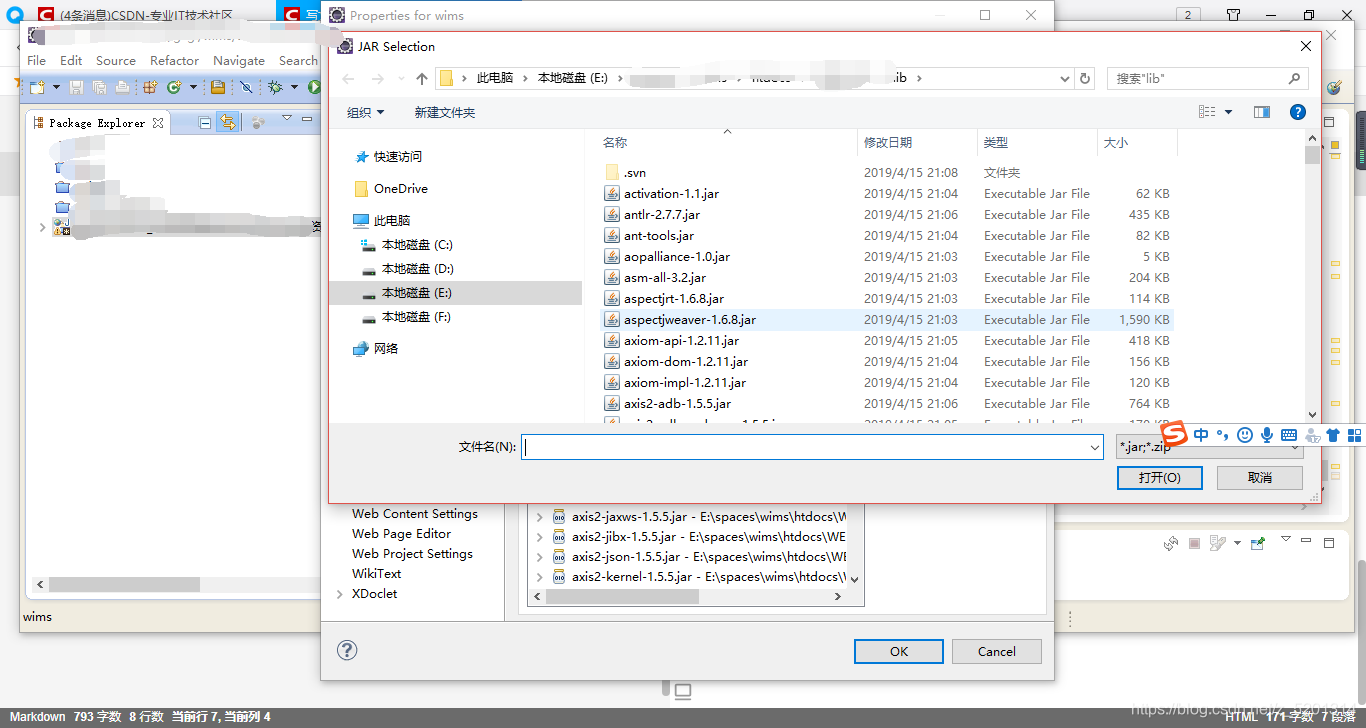Click the file name input field

(812, 448)
